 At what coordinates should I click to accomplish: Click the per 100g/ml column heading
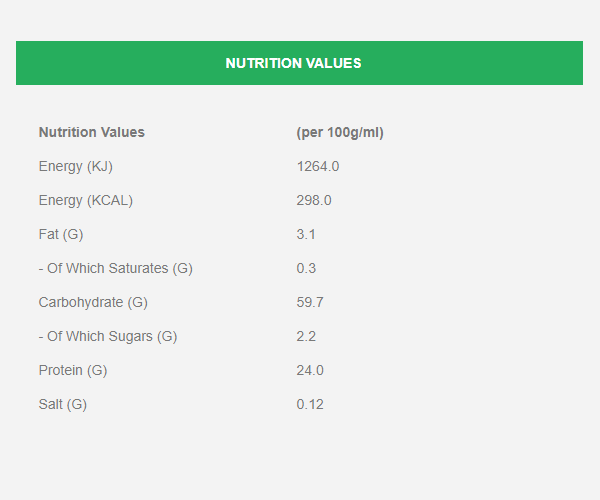tap(340, 133)
